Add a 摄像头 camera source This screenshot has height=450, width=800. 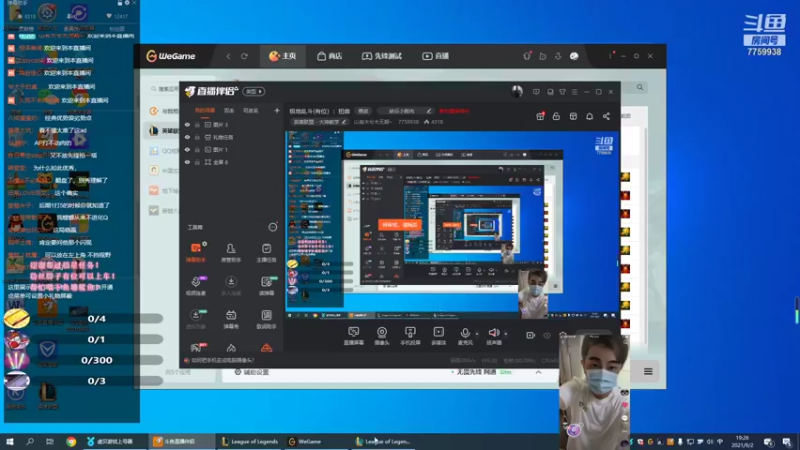[382, 336]
